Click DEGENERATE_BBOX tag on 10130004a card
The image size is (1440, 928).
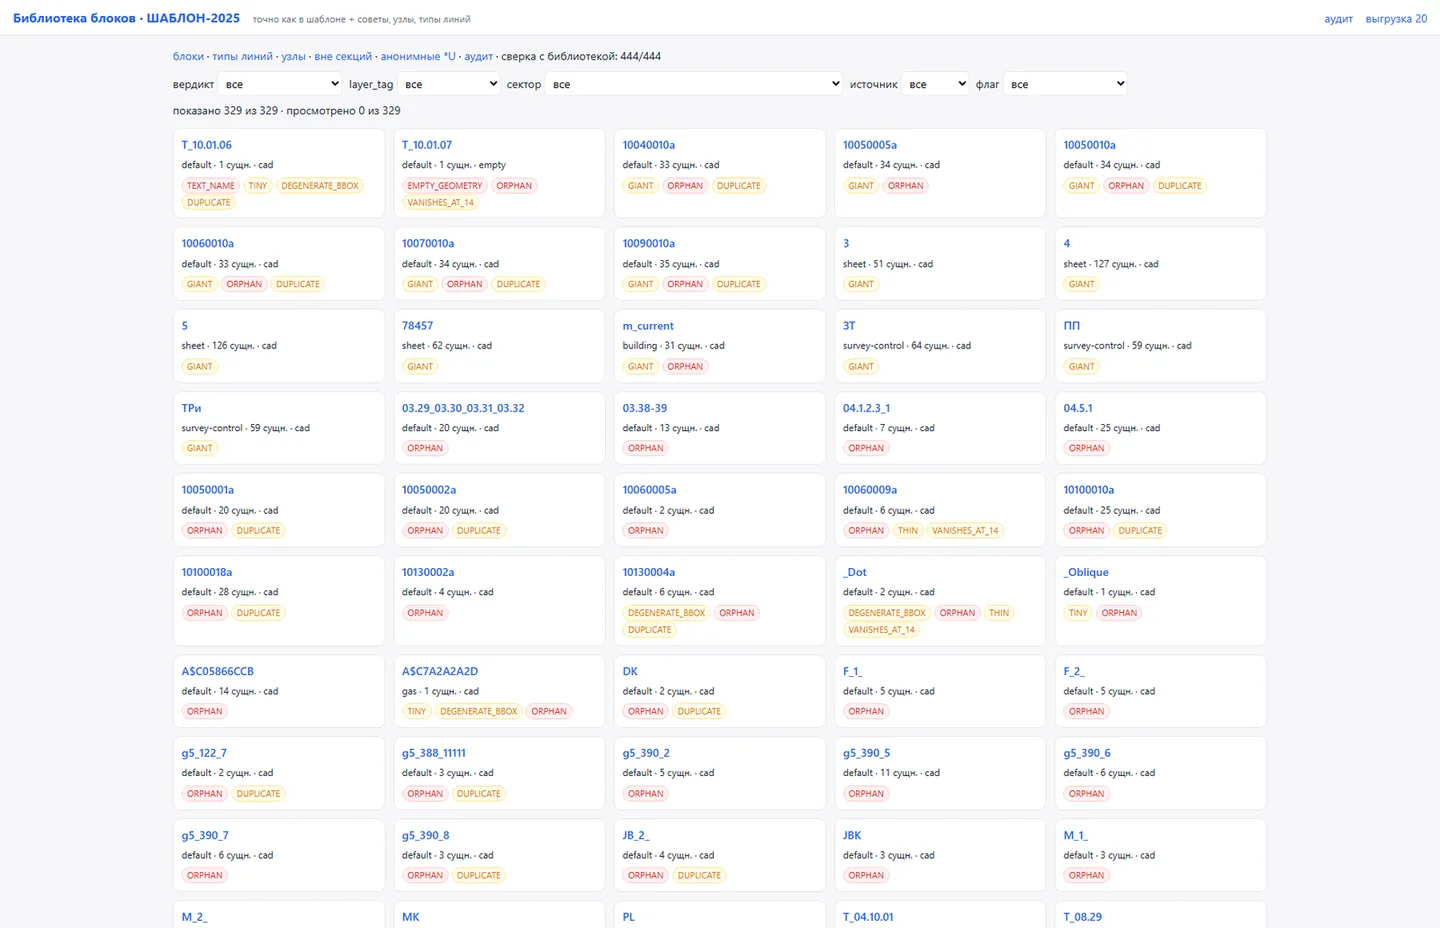coord(666,613)
